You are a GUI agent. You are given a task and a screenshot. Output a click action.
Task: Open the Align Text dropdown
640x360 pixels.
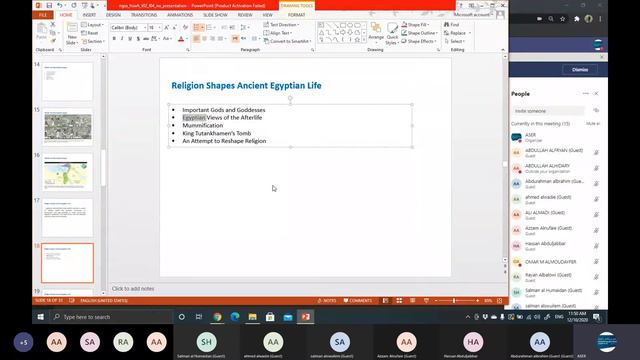click(x=278, y=33)
